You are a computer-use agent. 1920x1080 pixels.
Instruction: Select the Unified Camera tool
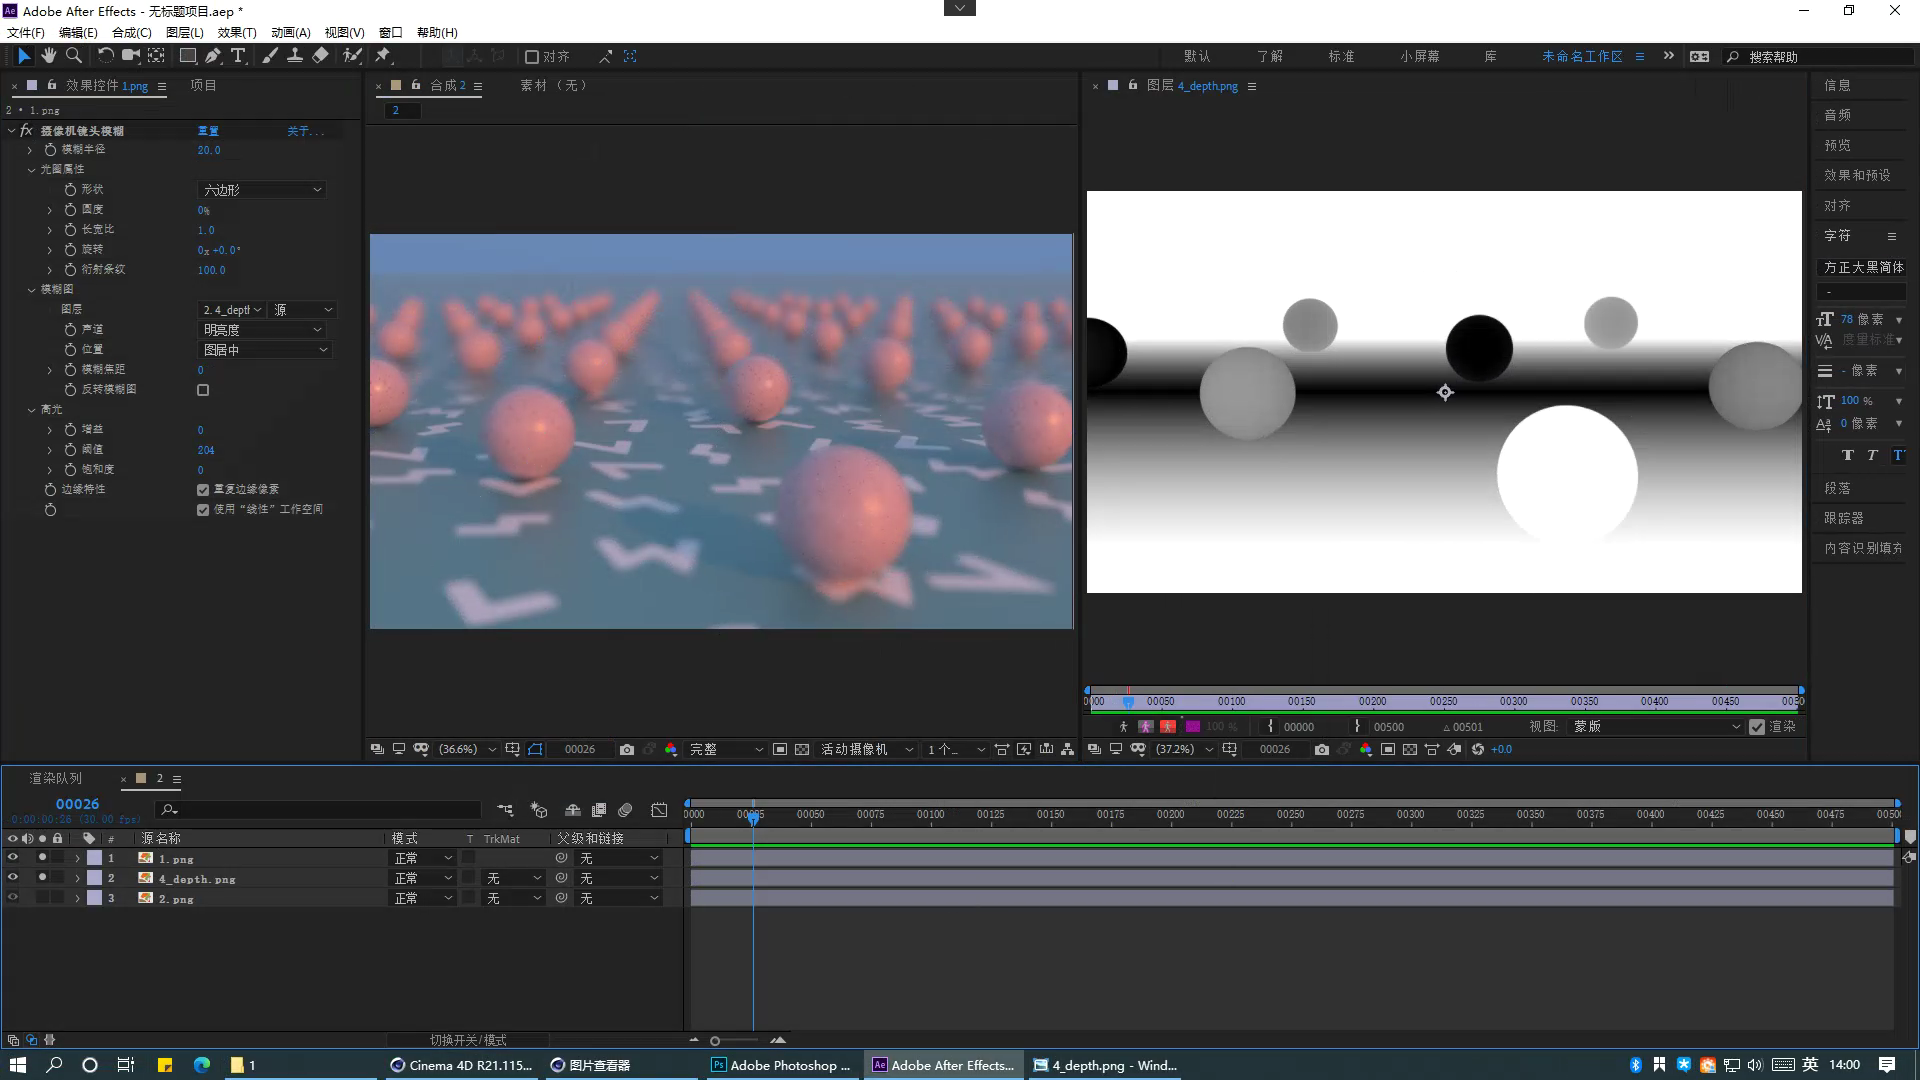click(130, 56)
